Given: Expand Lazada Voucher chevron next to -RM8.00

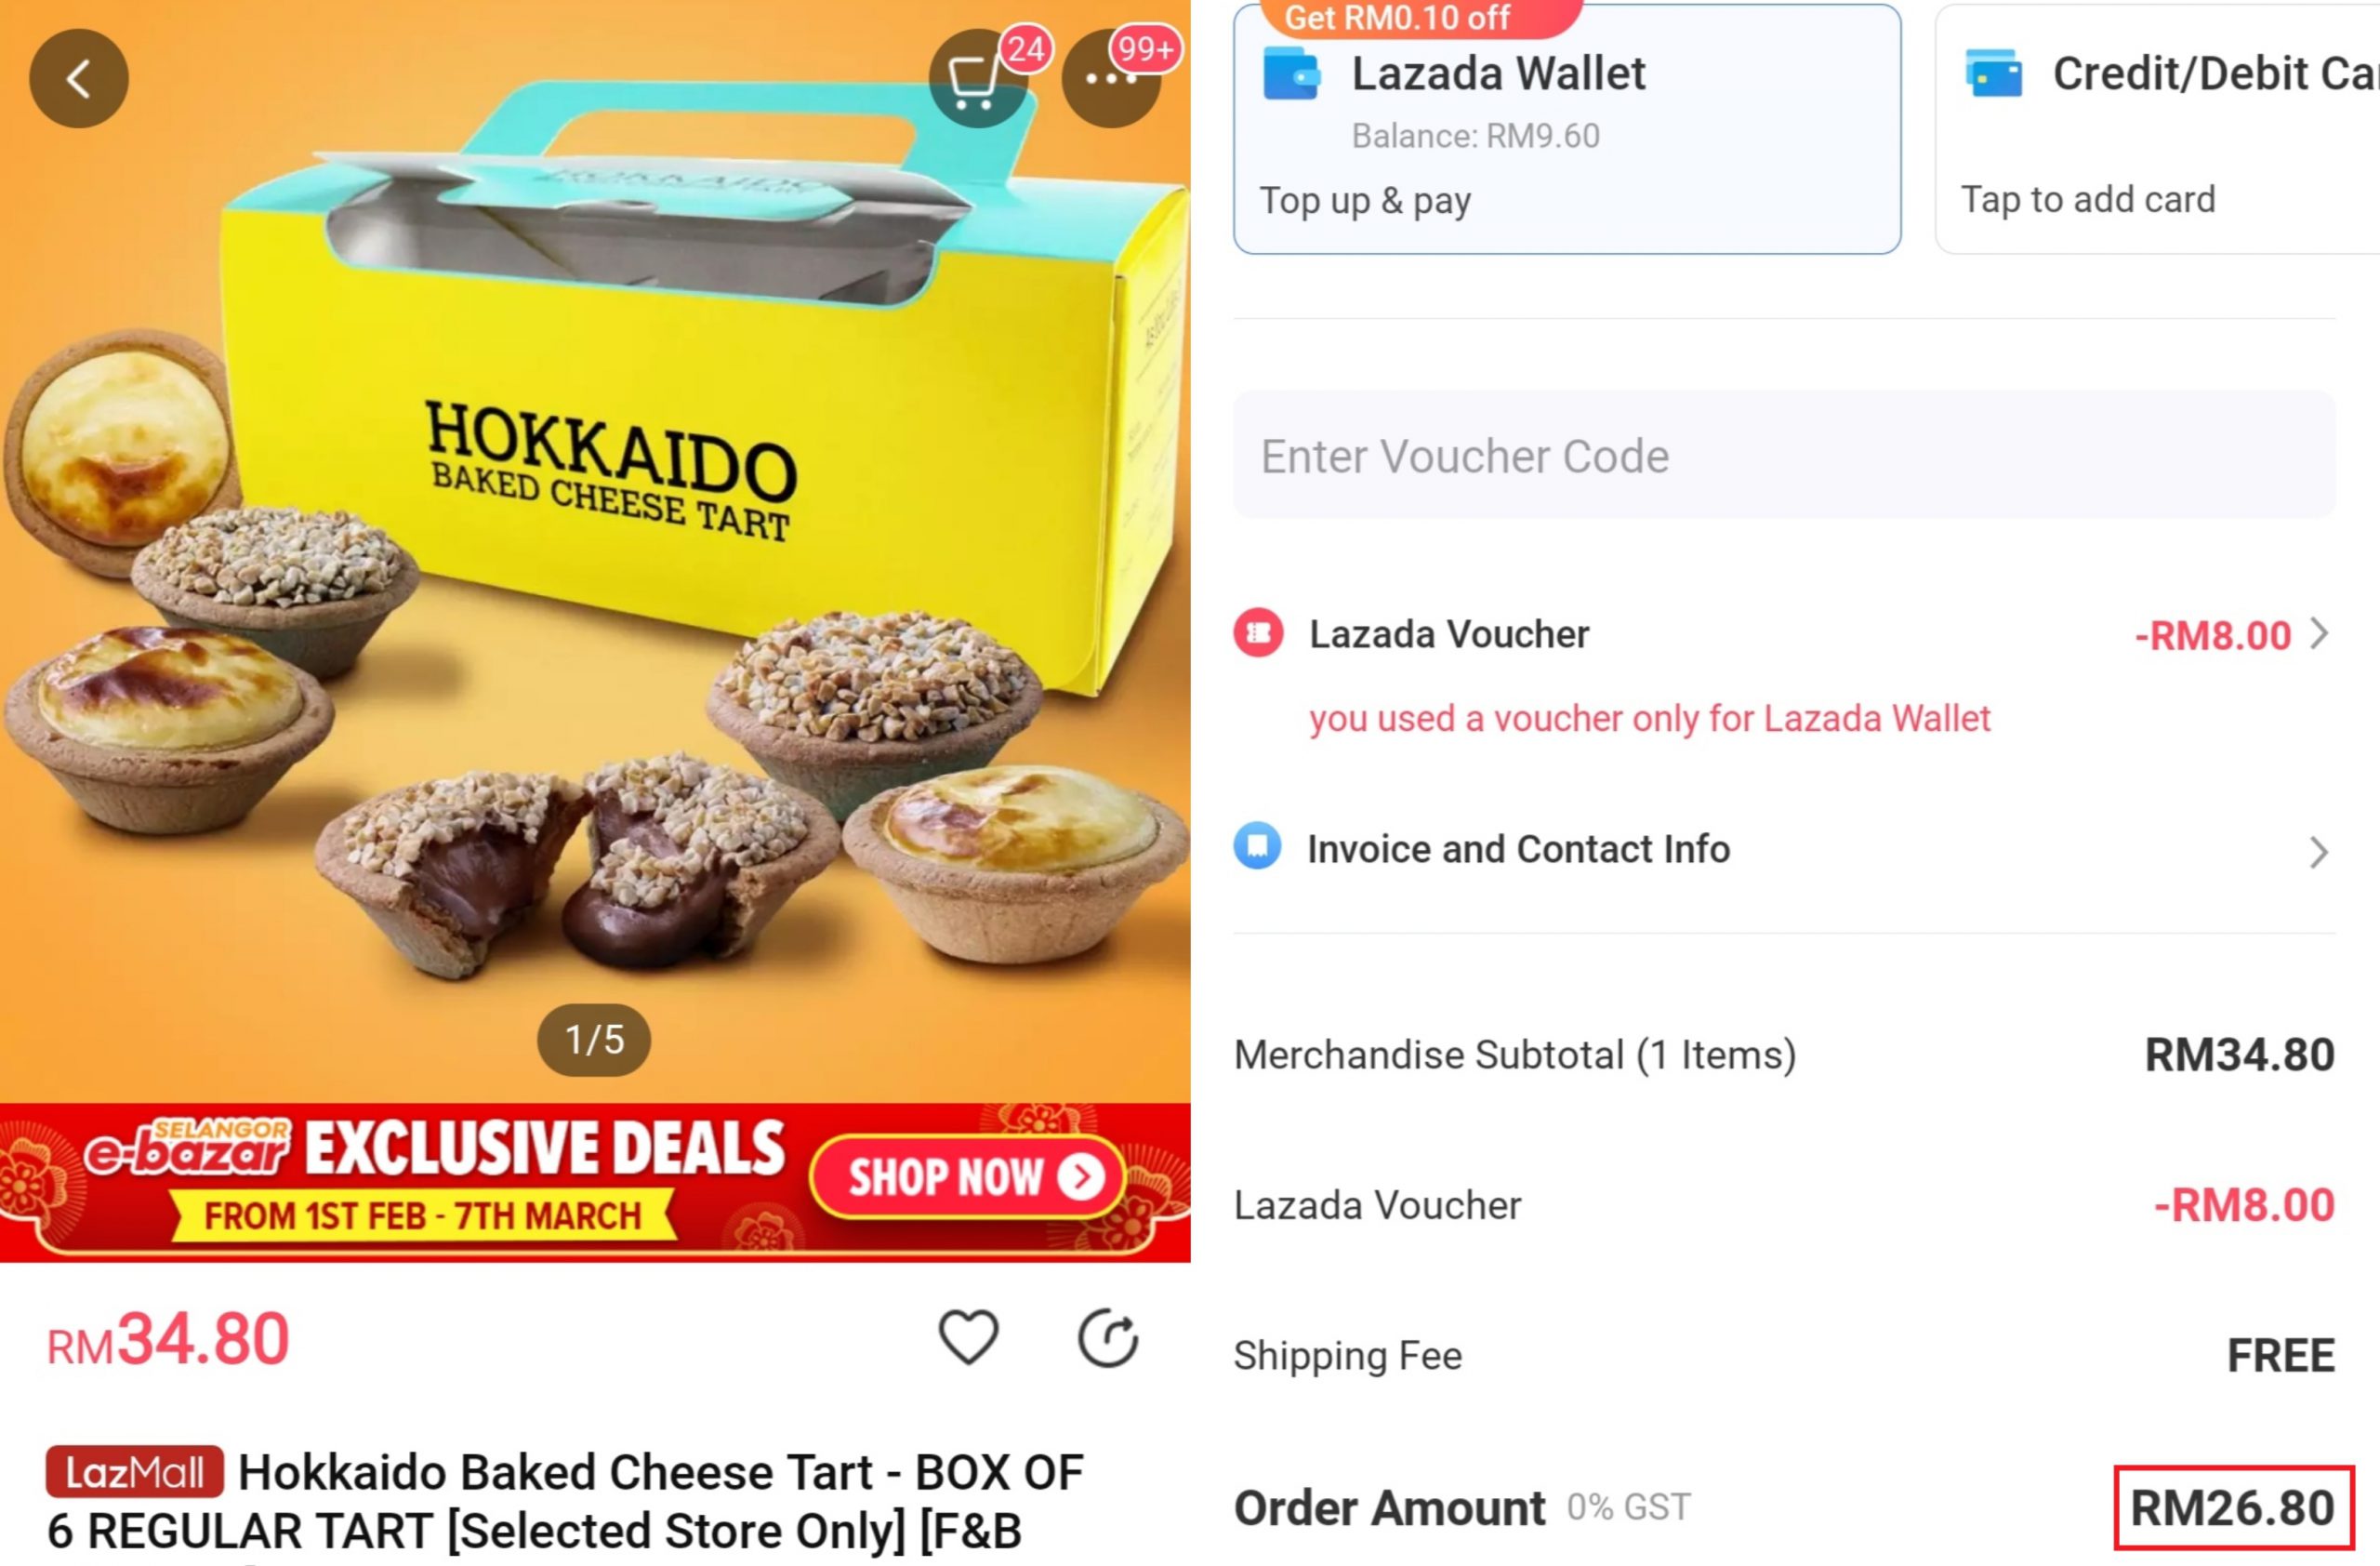Looking at the screenshot, I should coord(2320,633).
